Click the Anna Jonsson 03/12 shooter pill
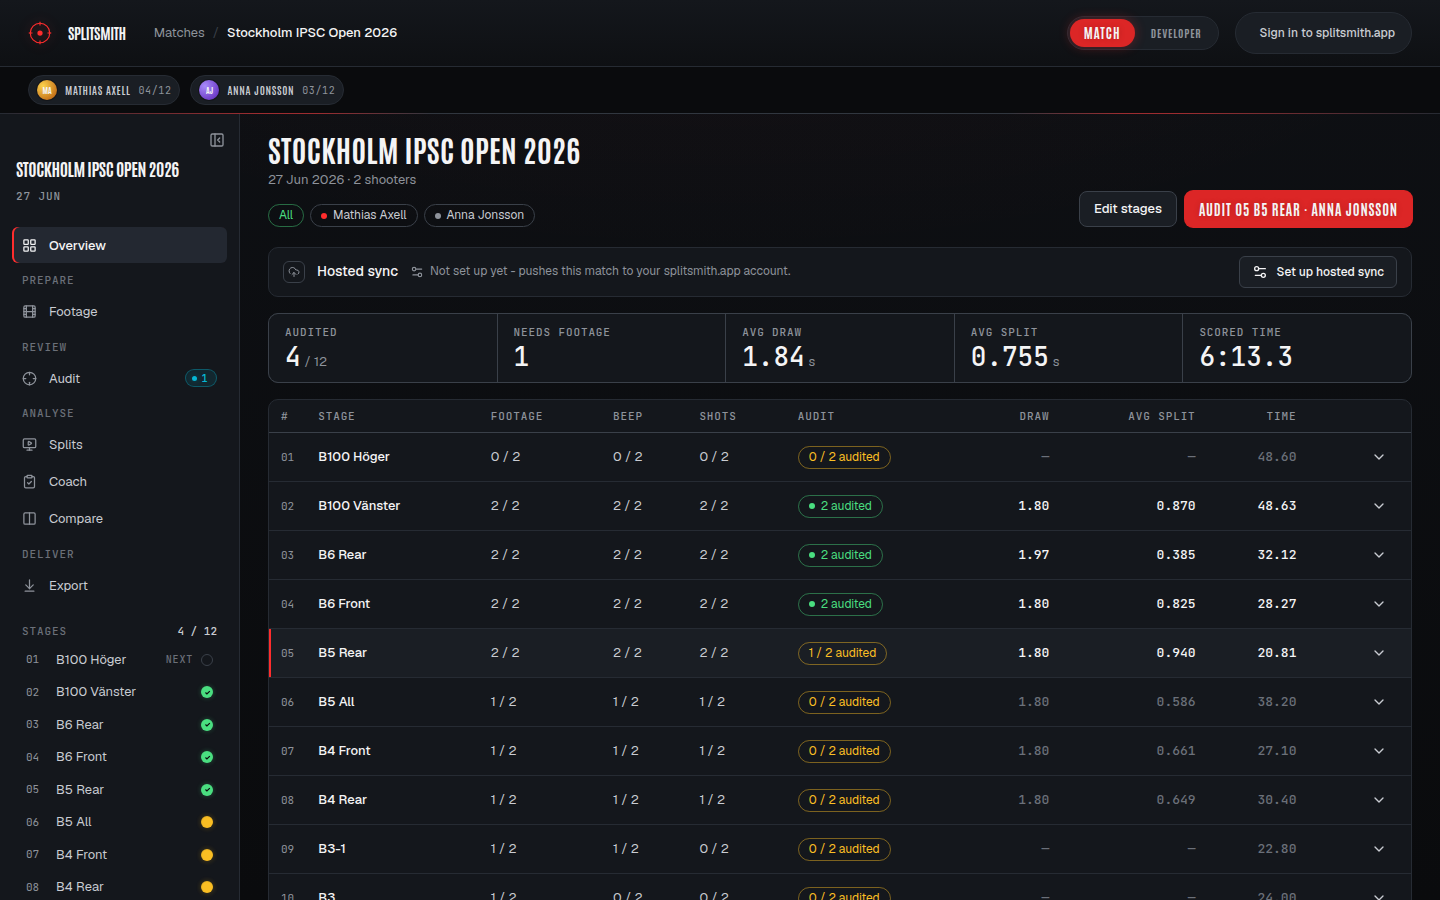Viewport: 1440px width, 900px height. point(267,90)
